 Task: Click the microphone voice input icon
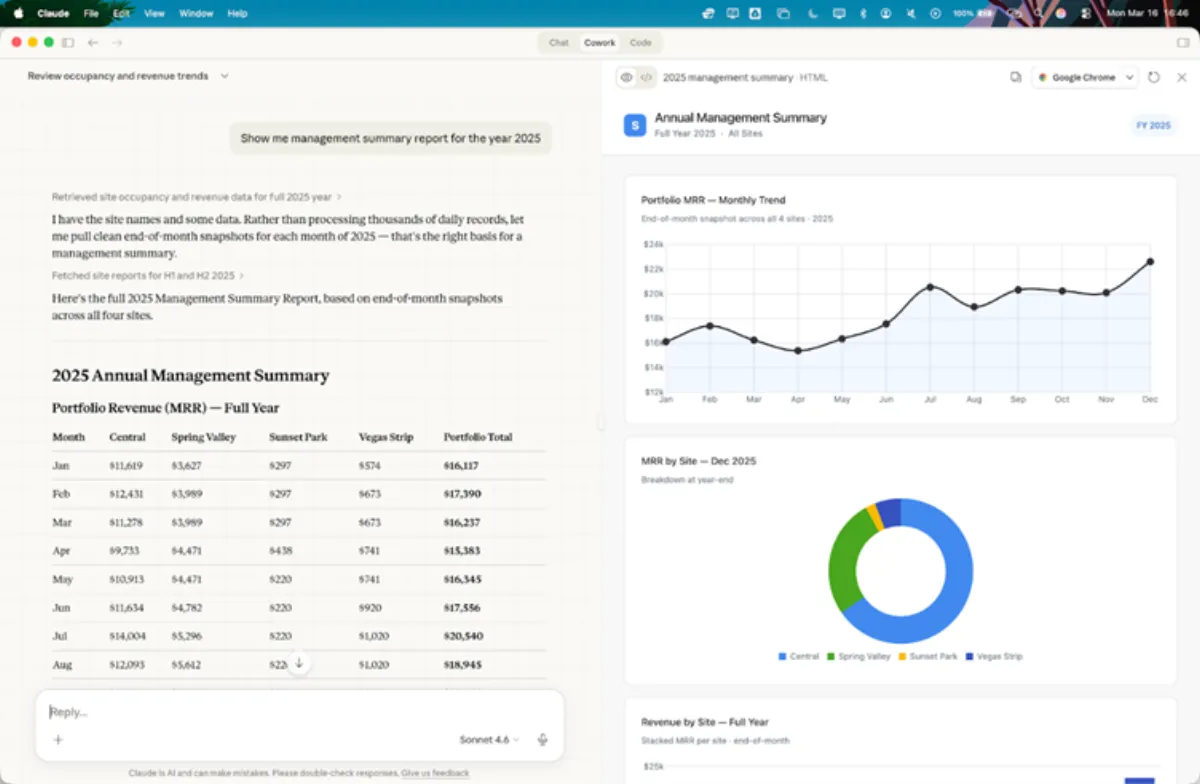tap(542, 740)
